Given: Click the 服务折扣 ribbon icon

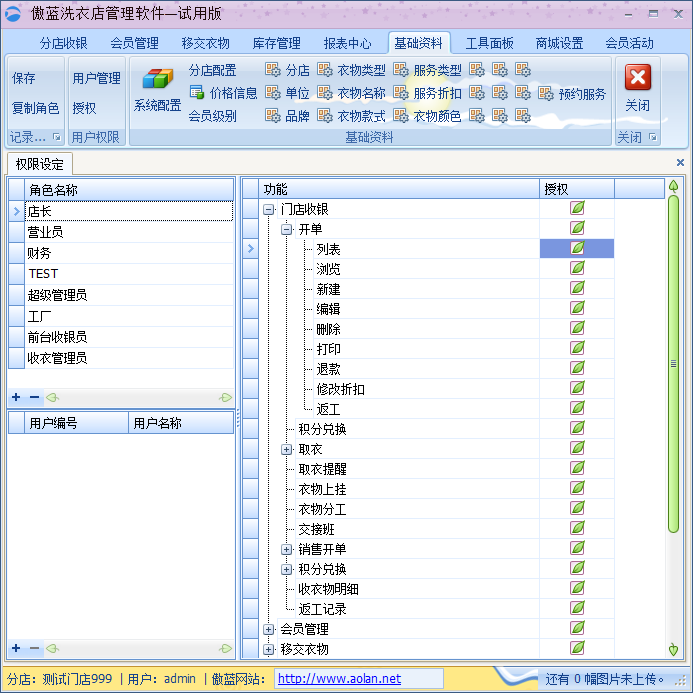Looking at the screenshot, I should [x=428, y=93].
